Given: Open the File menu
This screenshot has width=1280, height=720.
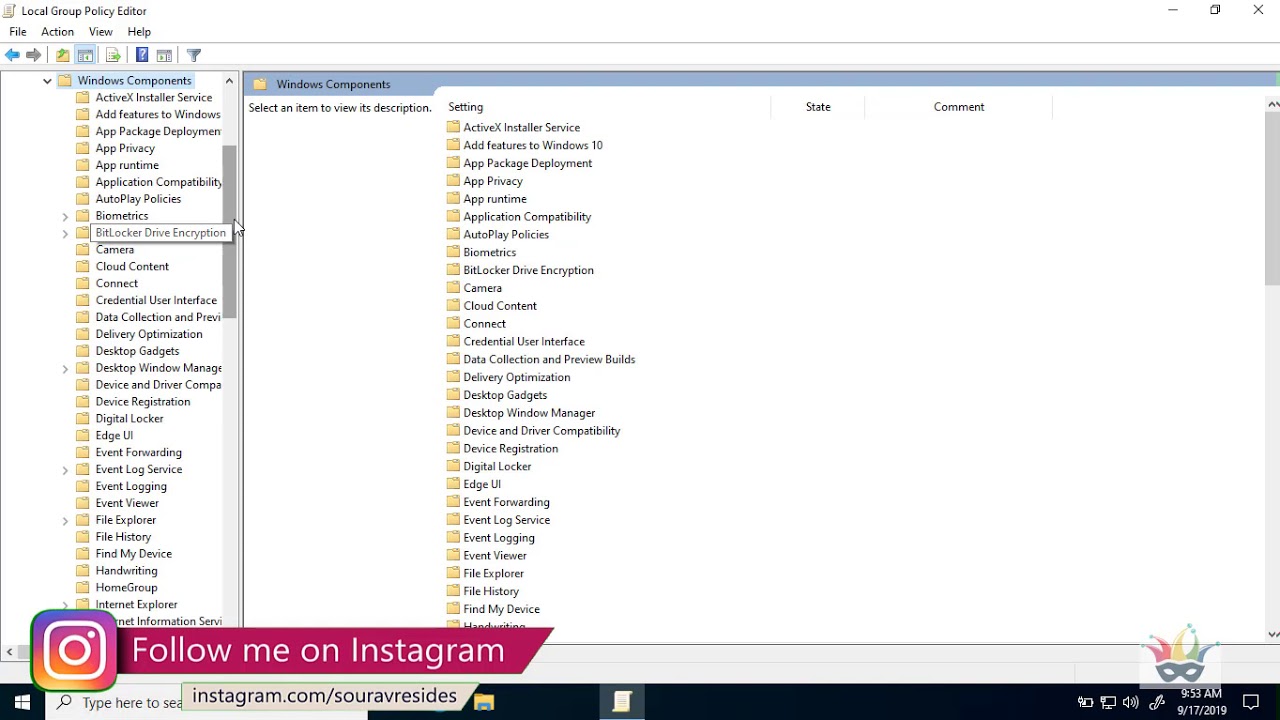Looking at the screenshot, I should click(18, 32).
